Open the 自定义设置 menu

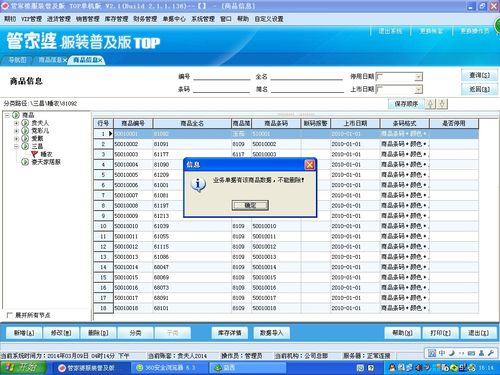point(269,19)
